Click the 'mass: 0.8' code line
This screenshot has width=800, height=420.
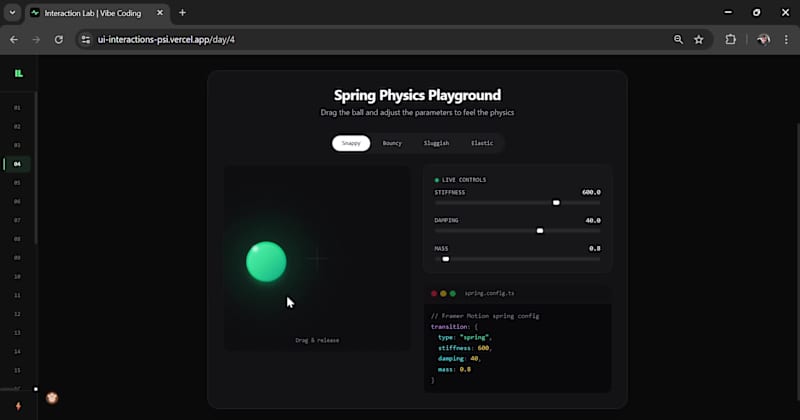click(x=454, y=369)
